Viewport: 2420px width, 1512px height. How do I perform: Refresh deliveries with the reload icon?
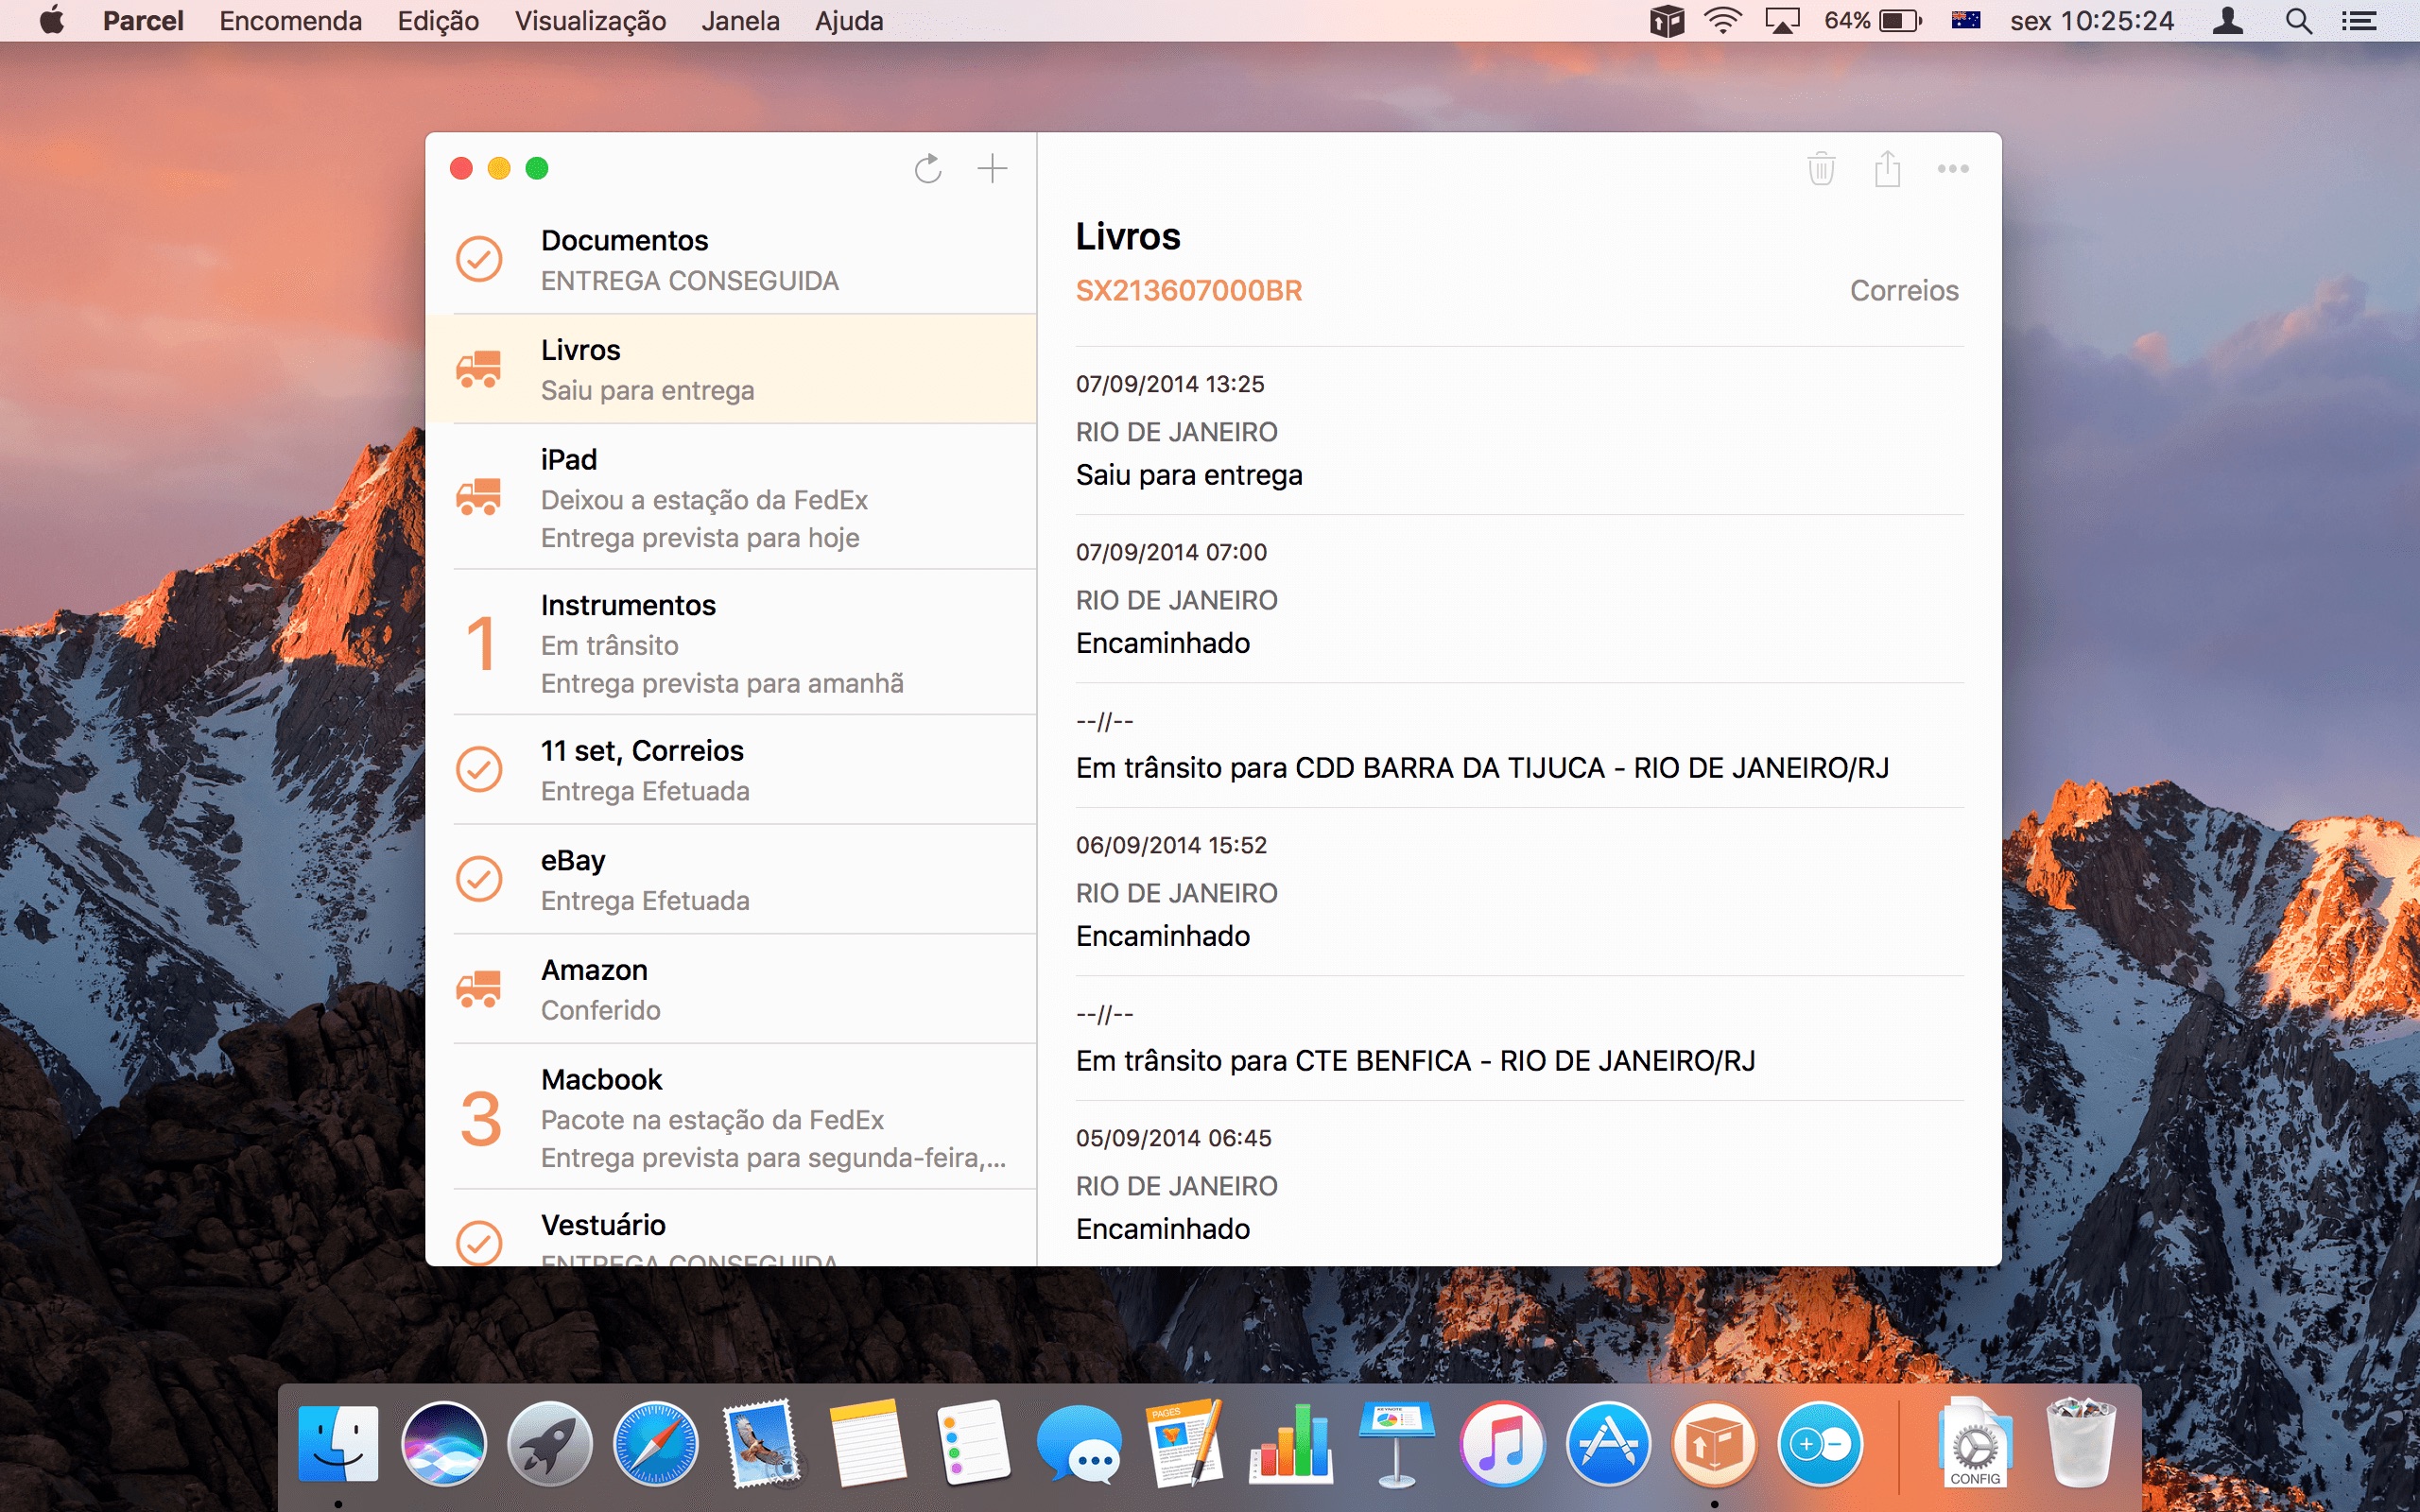928,168
